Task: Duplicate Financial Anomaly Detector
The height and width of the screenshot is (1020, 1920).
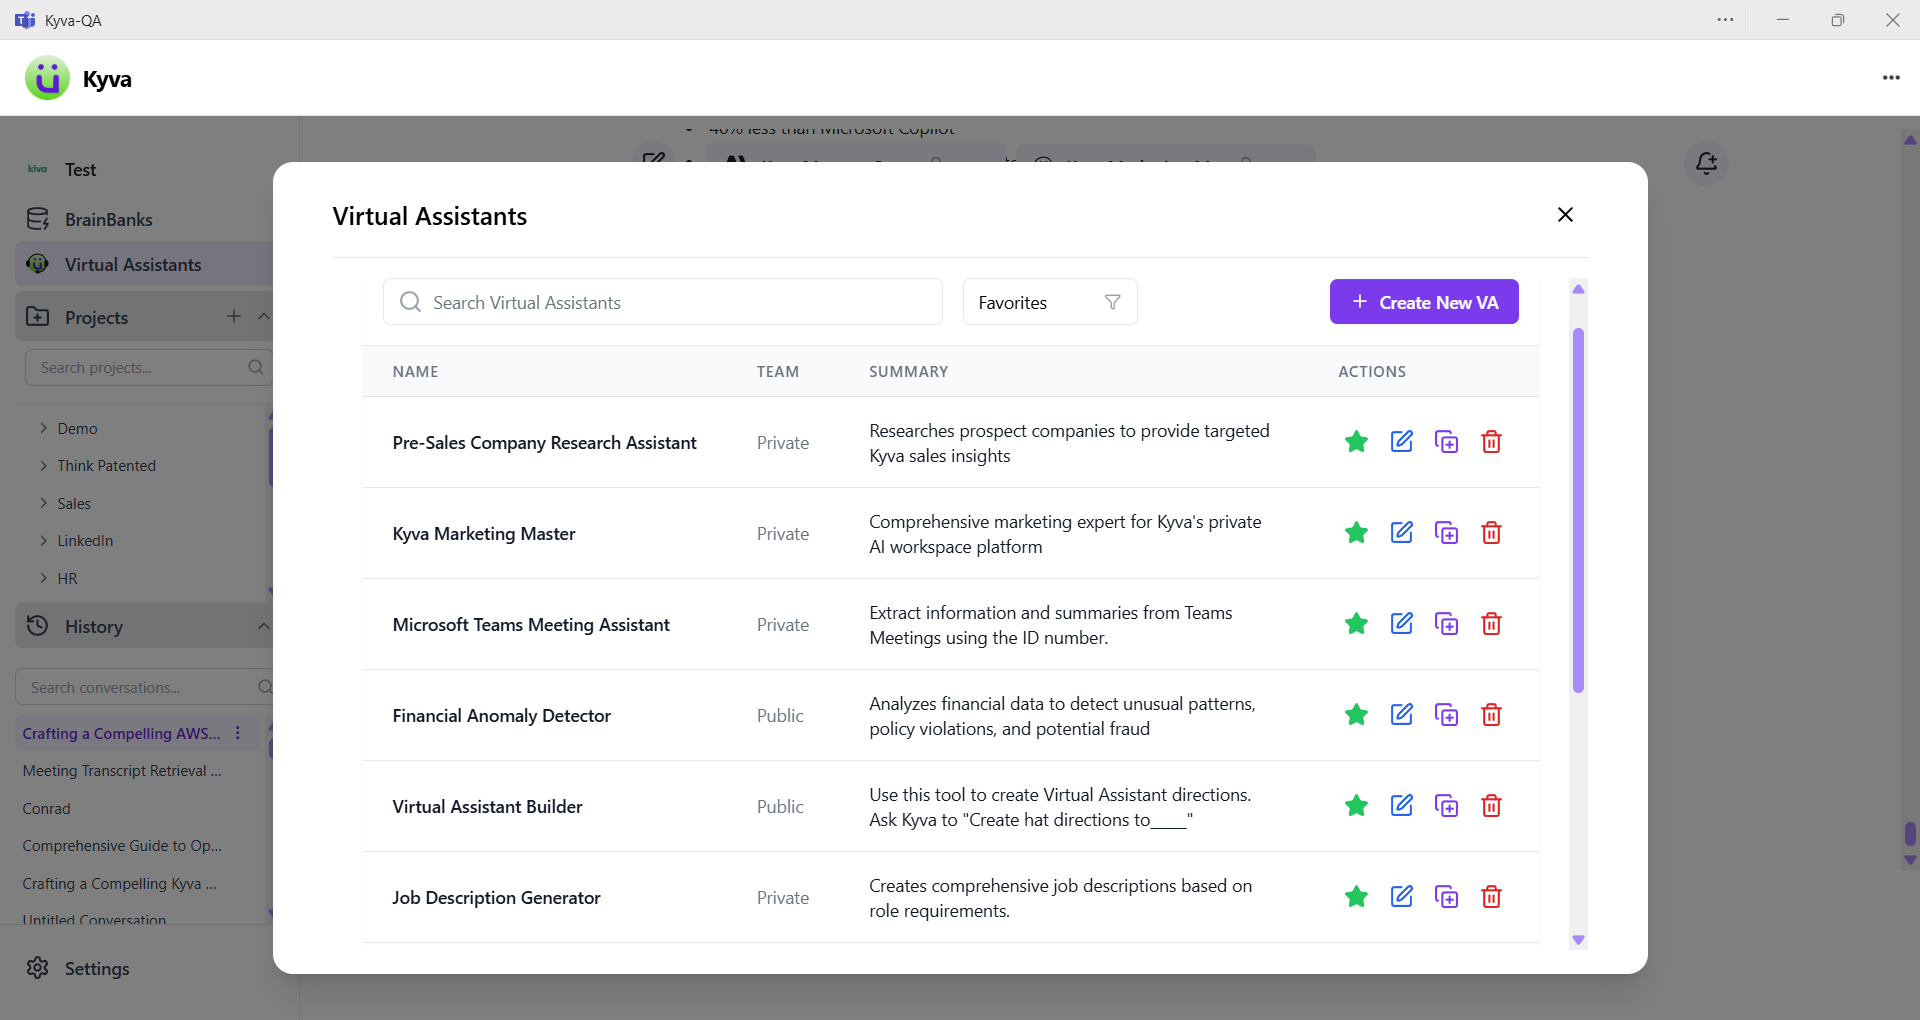Action: click(x=1446, y=715)
